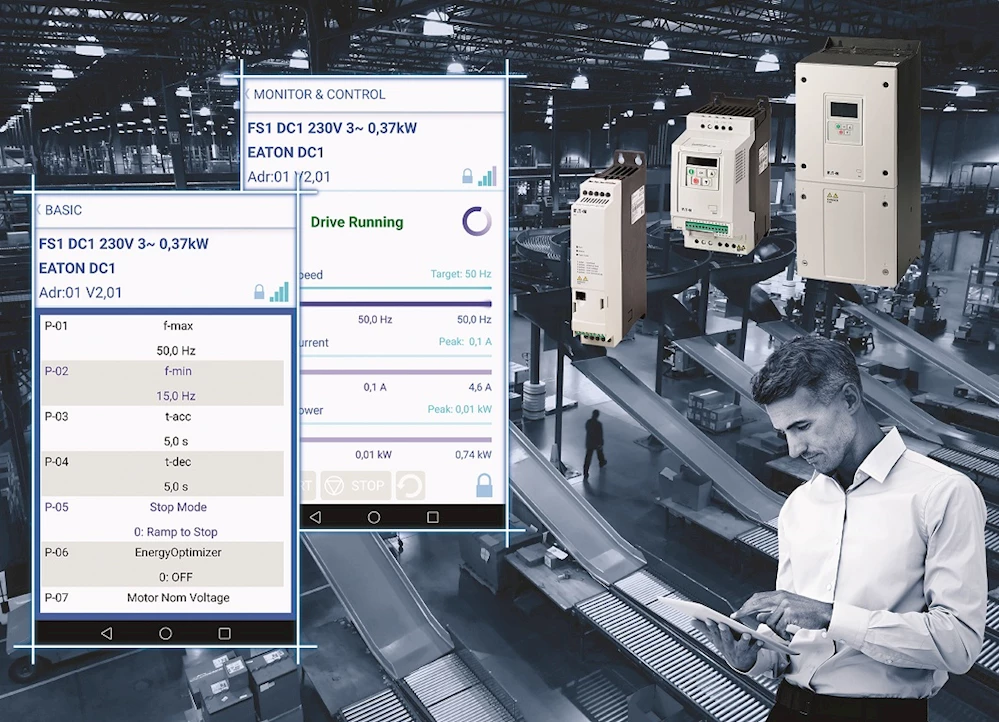
Task: Open the P-05 Stop Mode parameter selection
Action: point(165,519)
